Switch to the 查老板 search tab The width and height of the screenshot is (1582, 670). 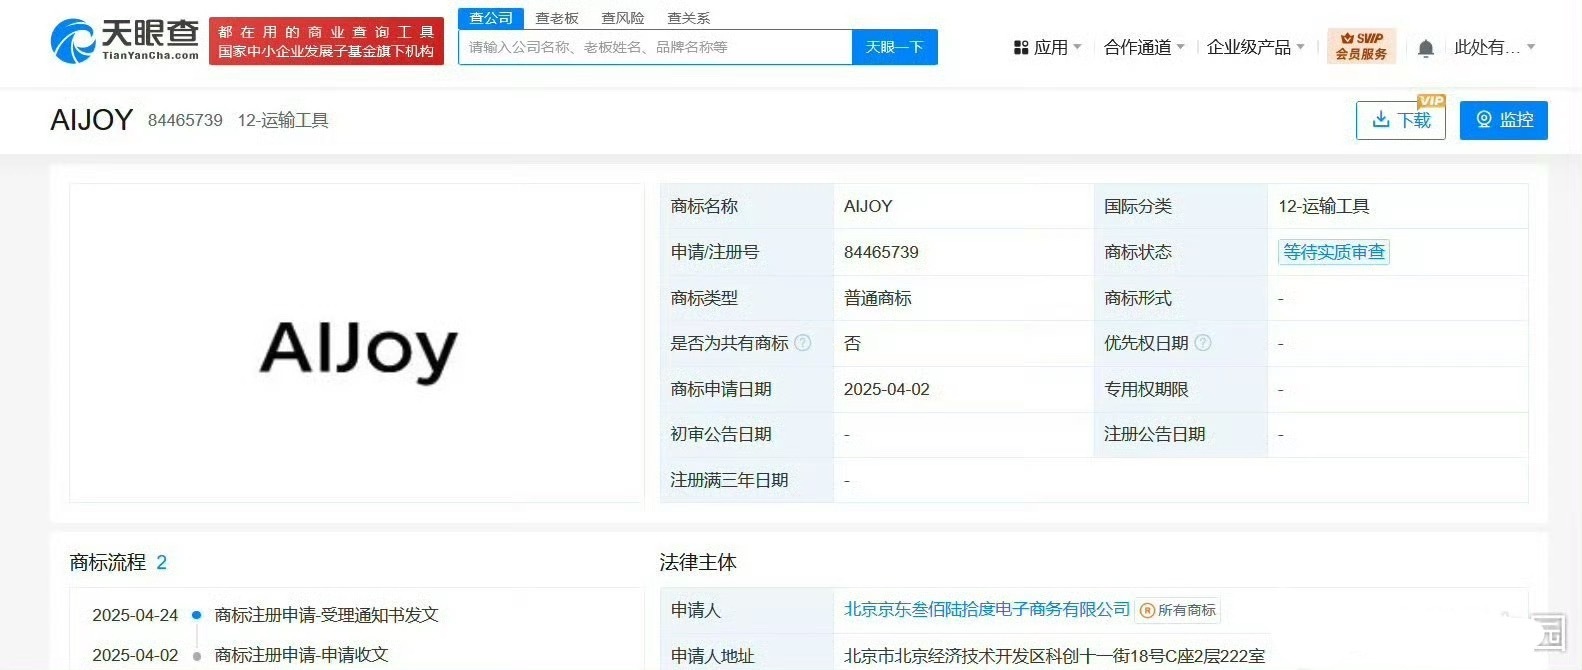click(557, 18)
